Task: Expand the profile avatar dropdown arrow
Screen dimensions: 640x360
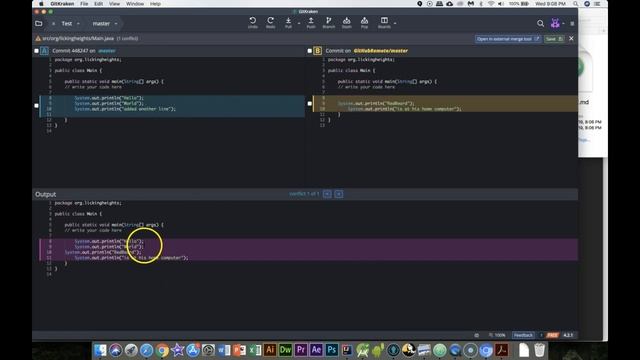Action: click(563, 24)
